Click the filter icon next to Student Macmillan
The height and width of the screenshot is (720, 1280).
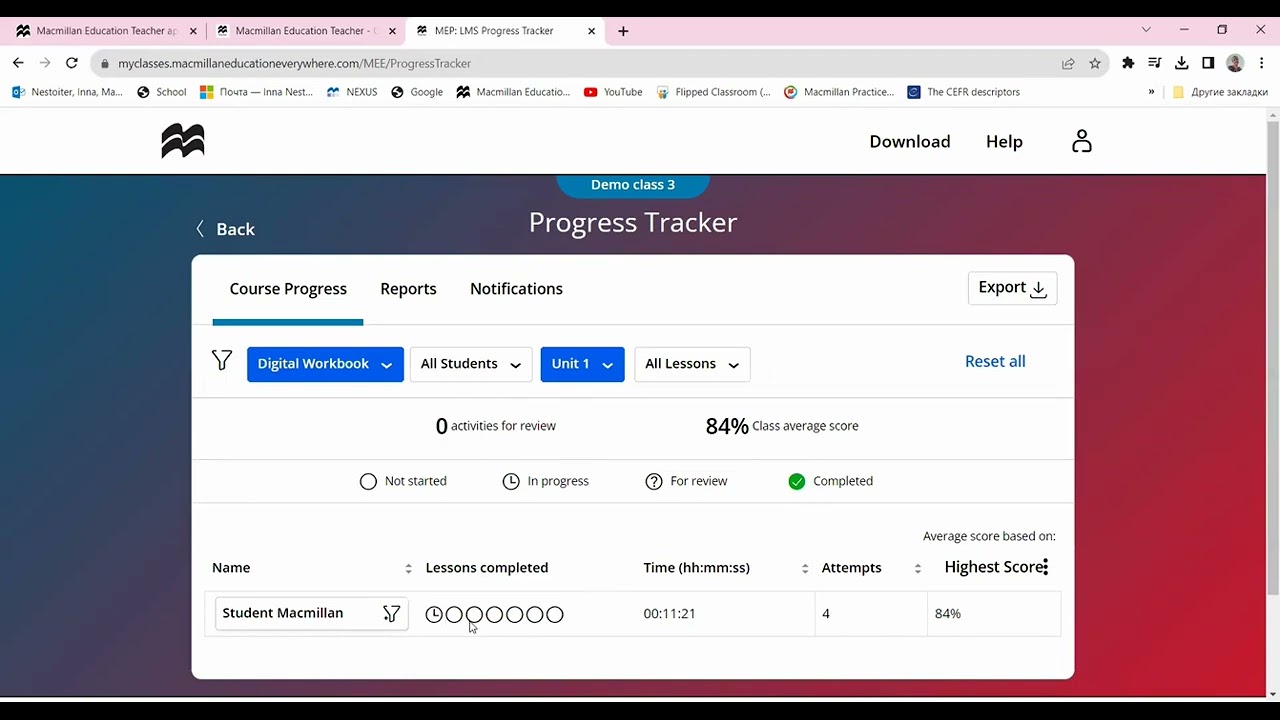pyautogui.click(x=391, y=614)
